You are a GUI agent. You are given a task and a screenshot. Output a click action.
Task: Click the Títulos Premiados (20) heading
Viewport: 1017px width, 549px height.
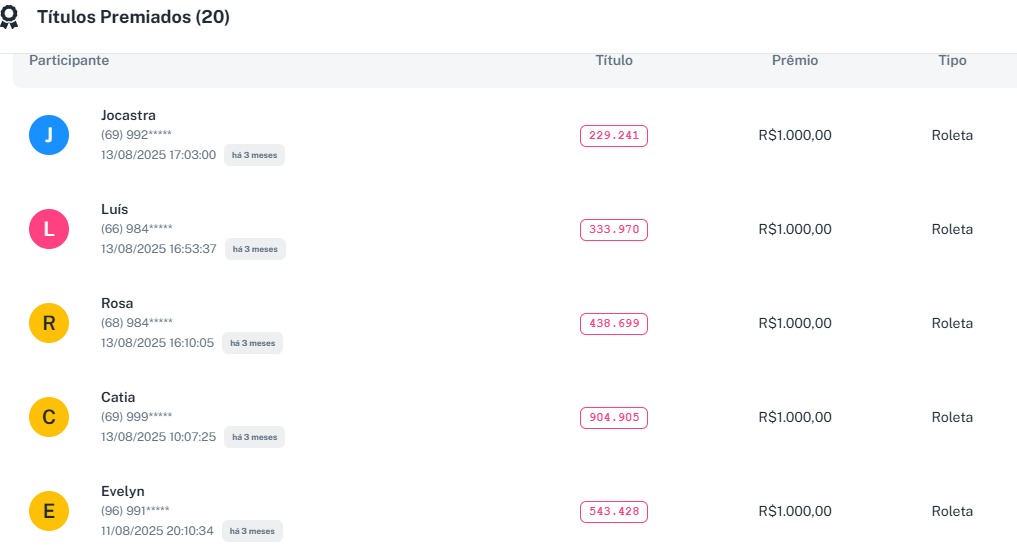133,18
